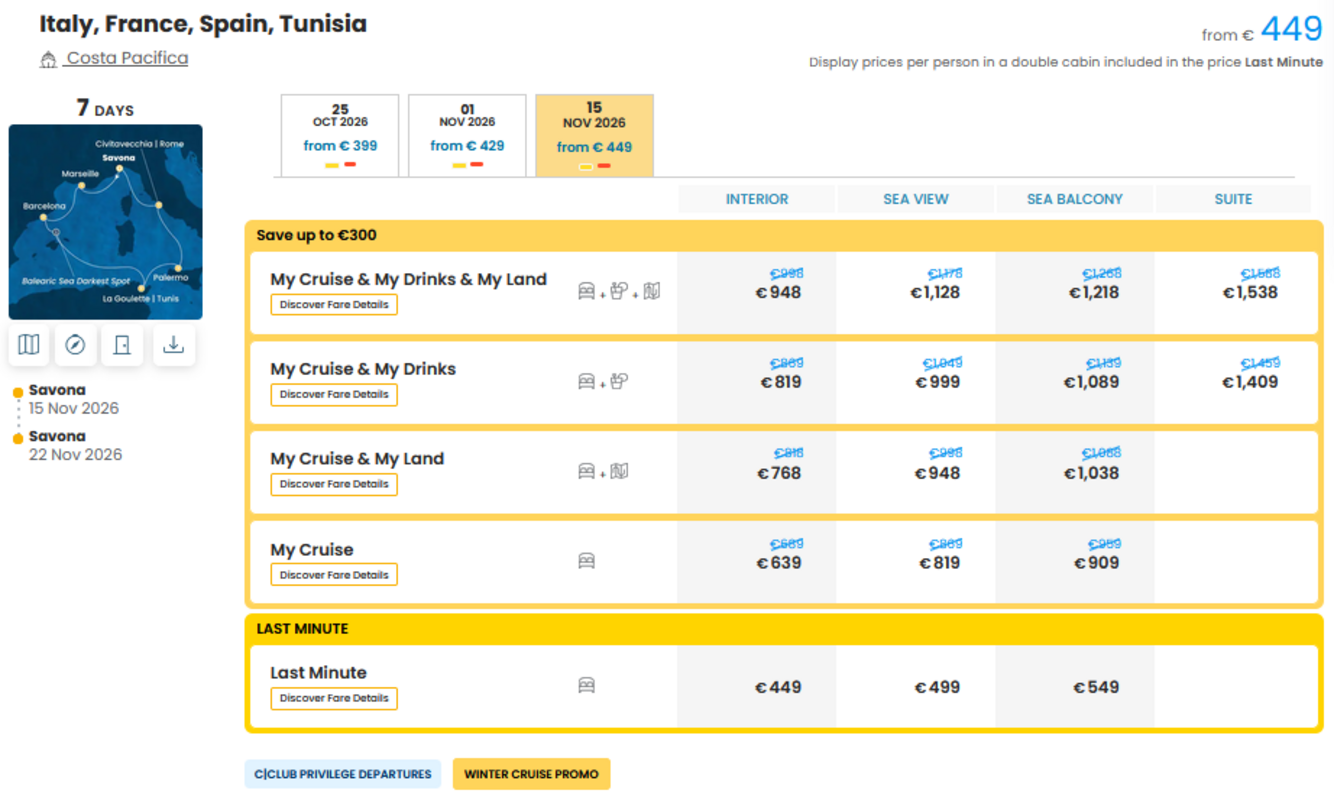
Task: Click the fare icons in My Cruise & My Land row
Action: 603,471
